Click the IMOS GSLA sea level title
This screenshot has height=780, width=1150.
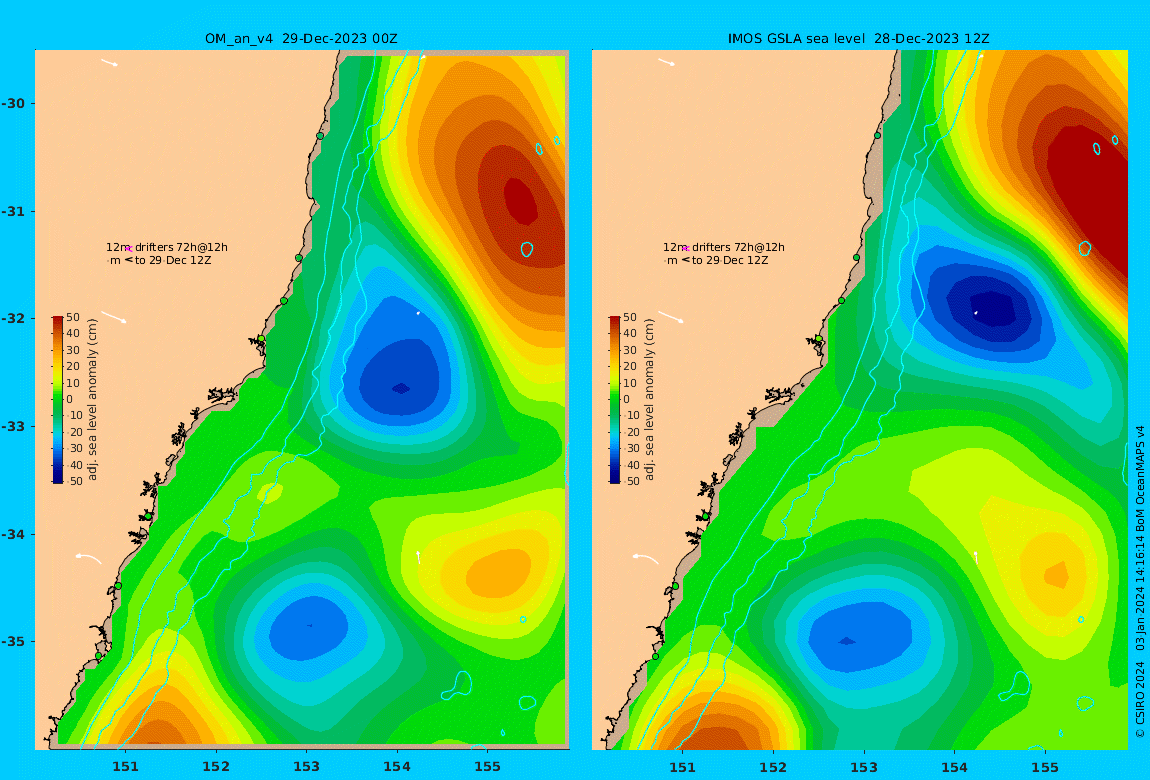pyautogui.click(x=858, y=39)
